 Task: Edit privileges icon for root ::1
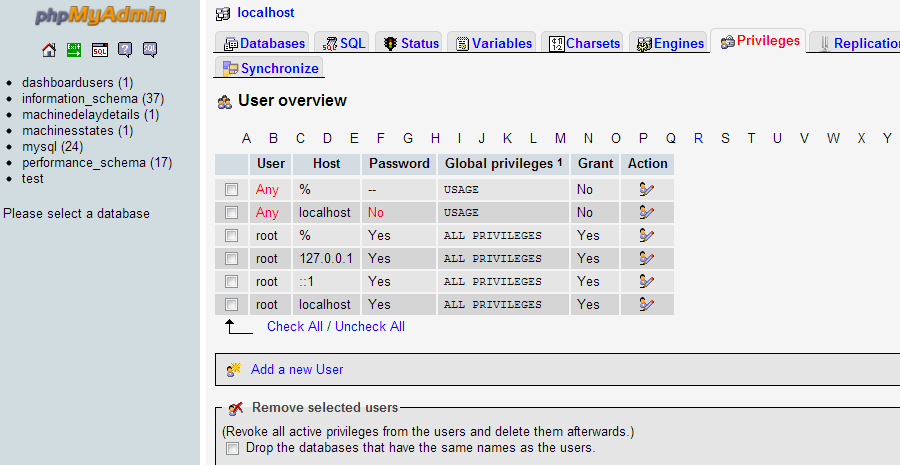[x=647, y=281]
